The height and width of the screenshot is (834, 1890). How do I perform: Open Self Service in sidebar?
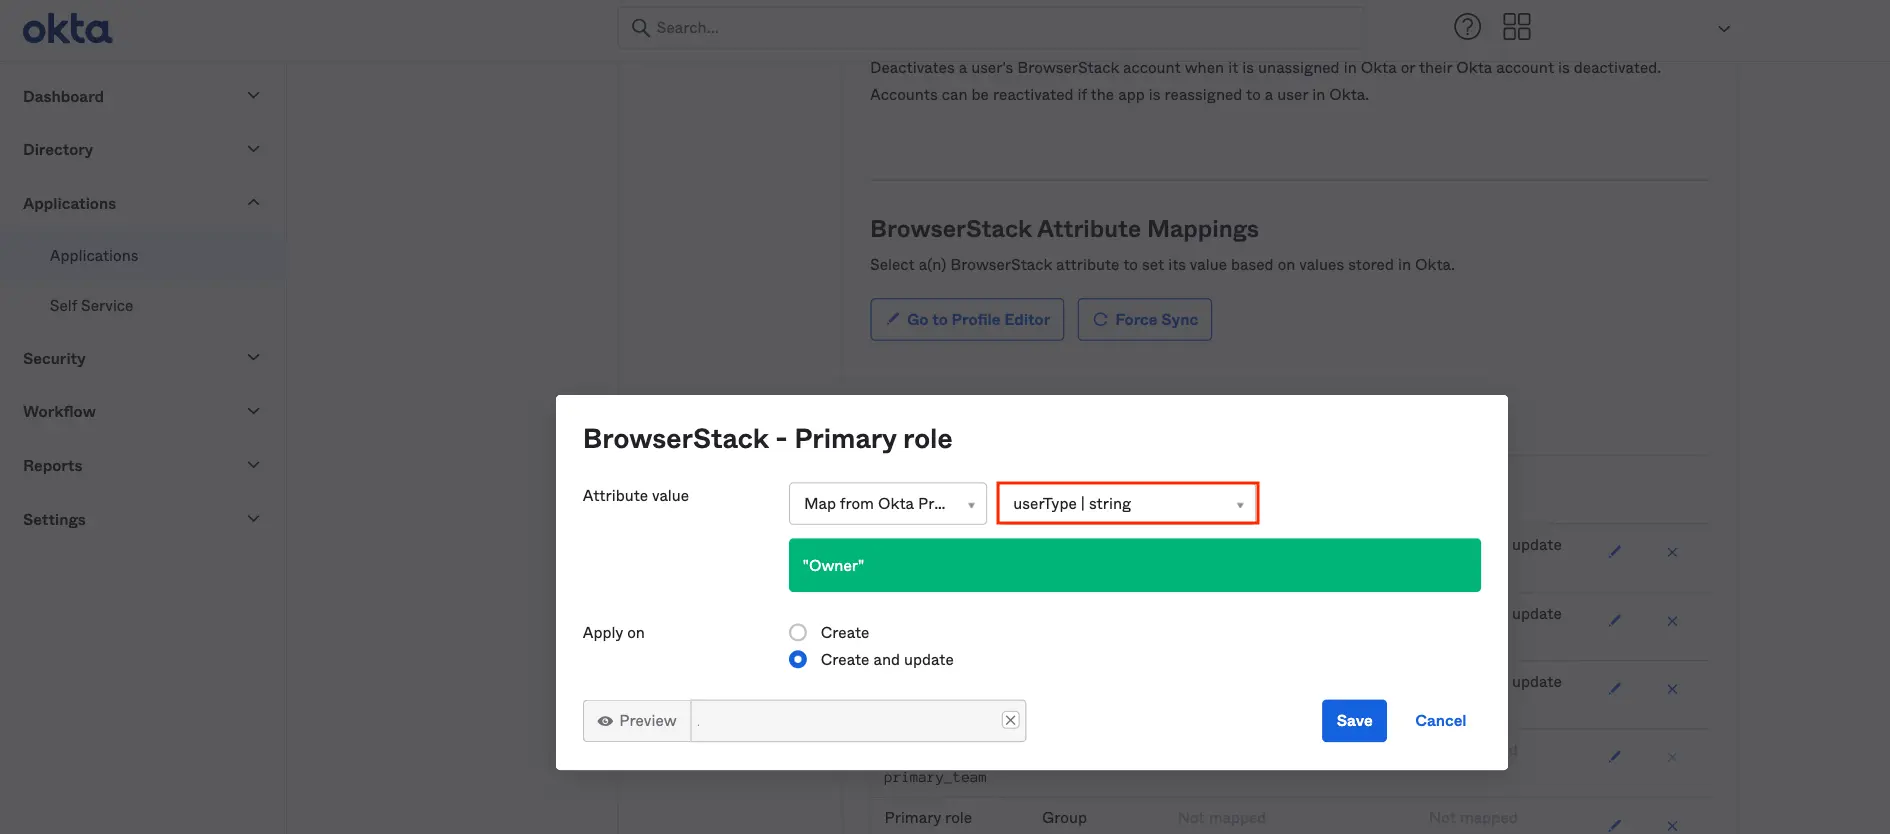click(x=91, y=306)
